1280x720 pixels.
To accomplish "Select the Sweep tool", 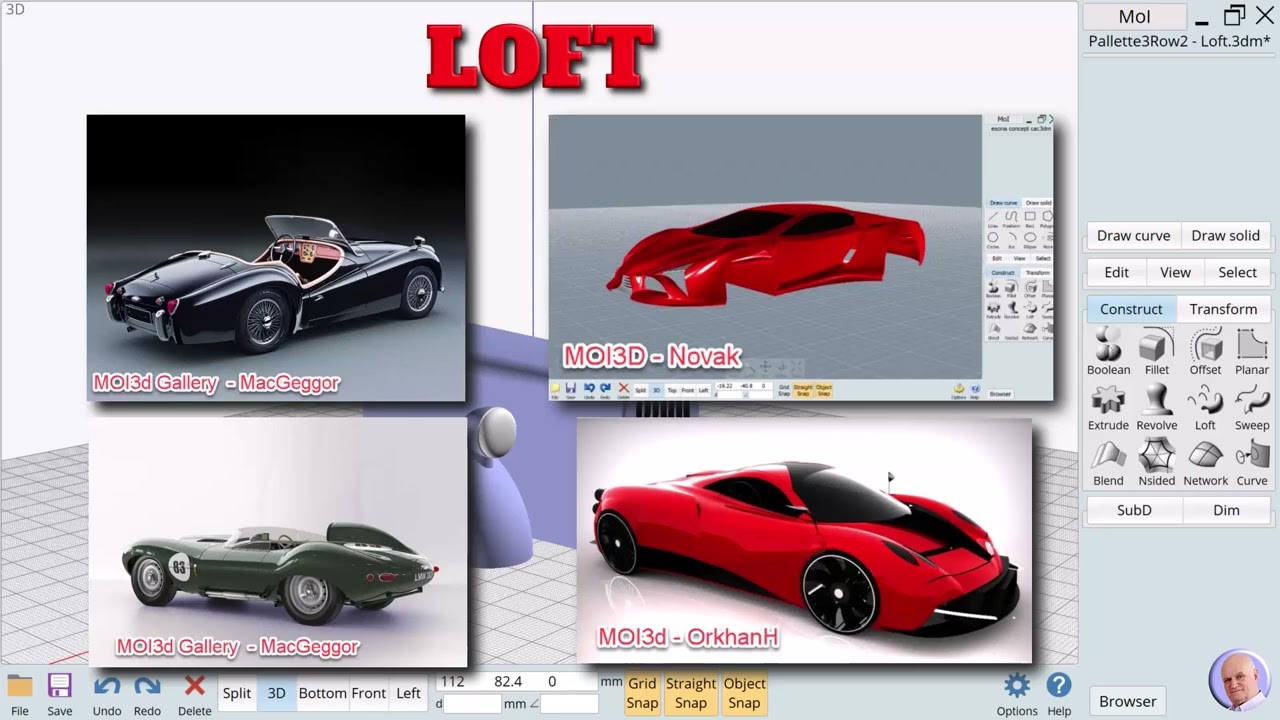I will point(1252,409).
